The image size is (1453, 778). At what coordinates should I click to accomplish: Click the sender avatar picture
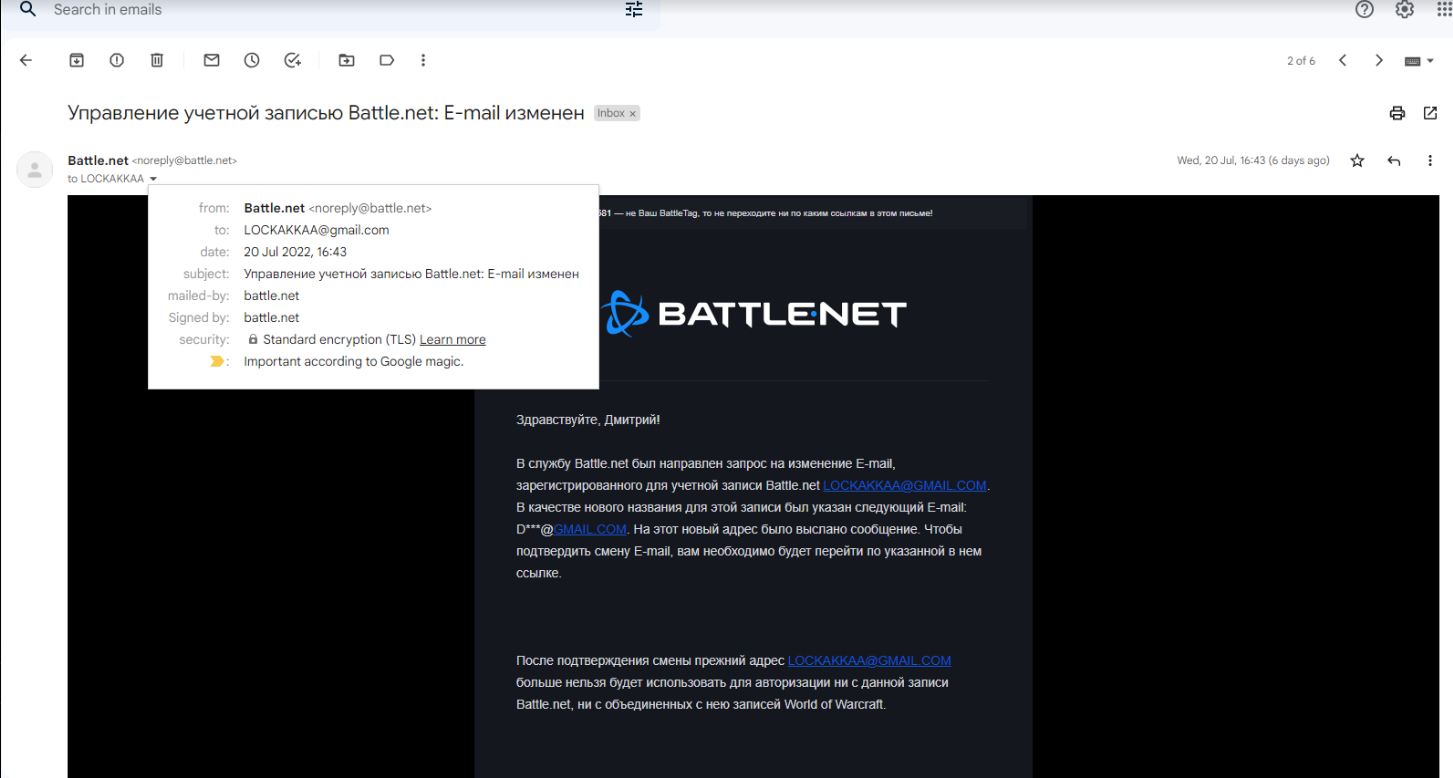(34, 170)
